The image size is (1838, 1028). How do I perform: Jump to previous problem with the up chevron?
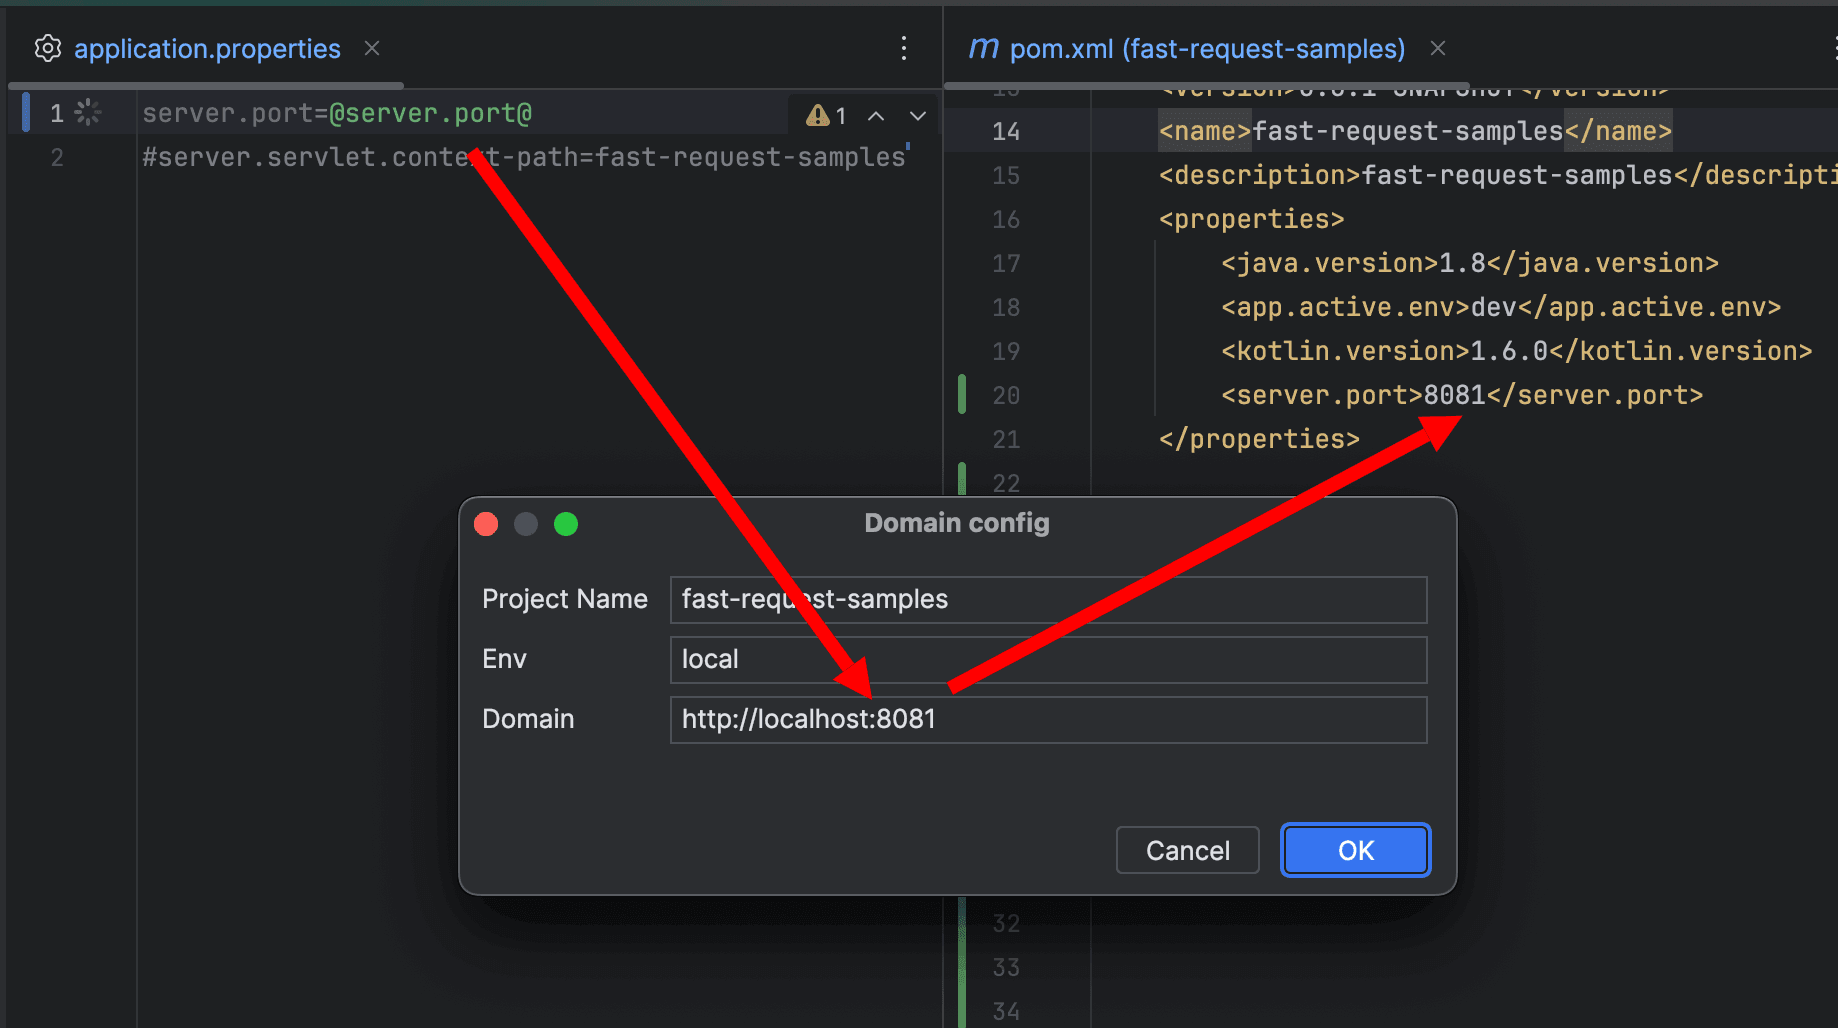click(x=876, y=116)
